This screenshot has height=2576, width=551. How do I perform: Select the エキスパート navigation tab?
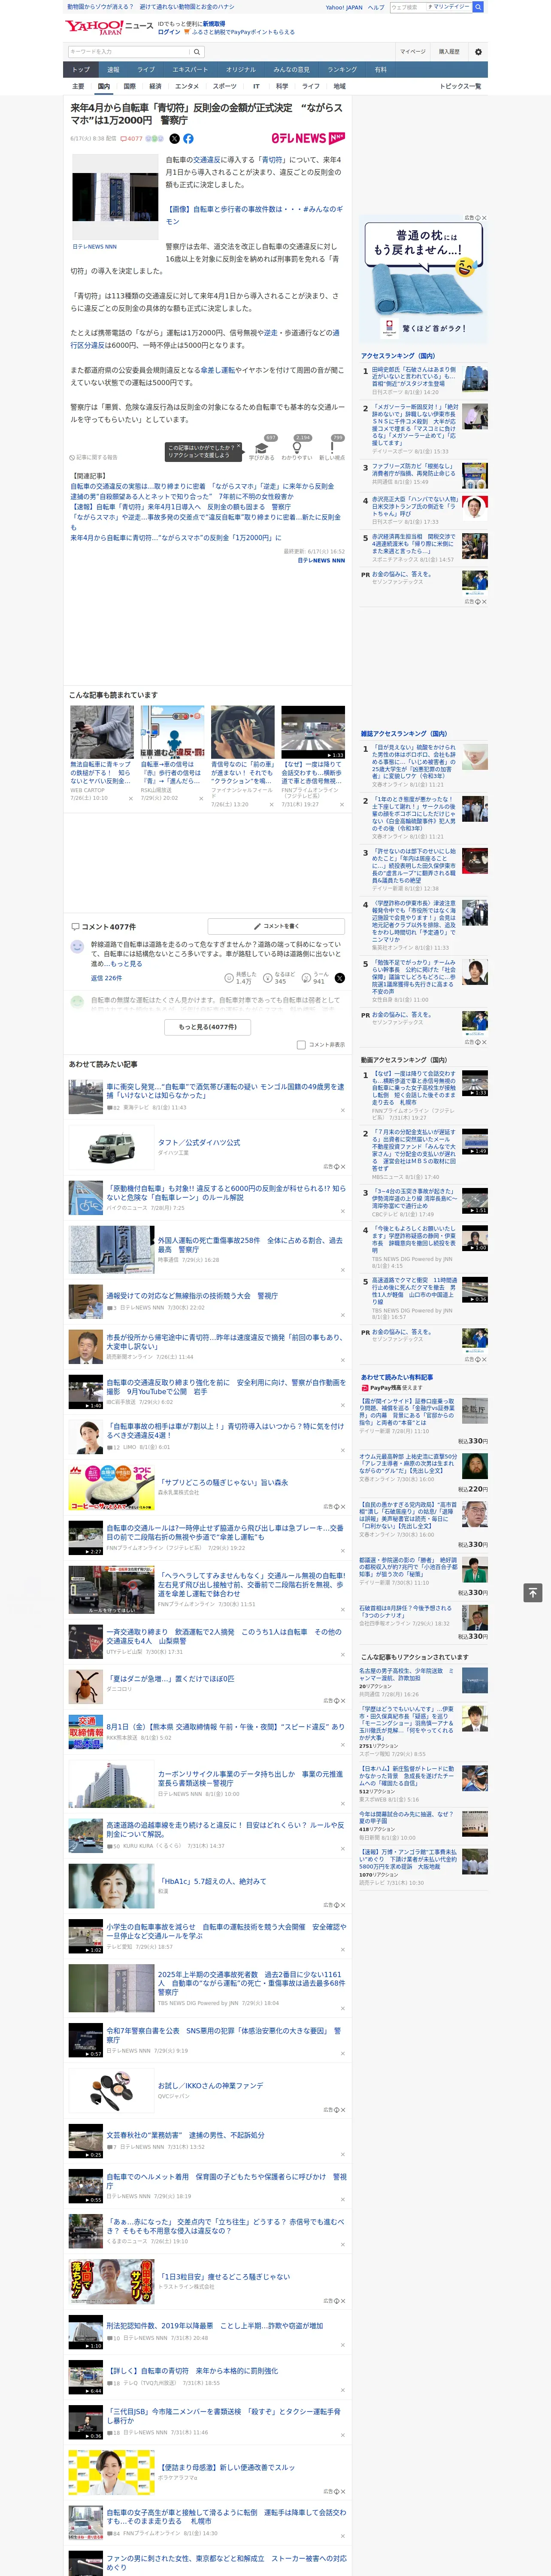[x=190, y=70]
